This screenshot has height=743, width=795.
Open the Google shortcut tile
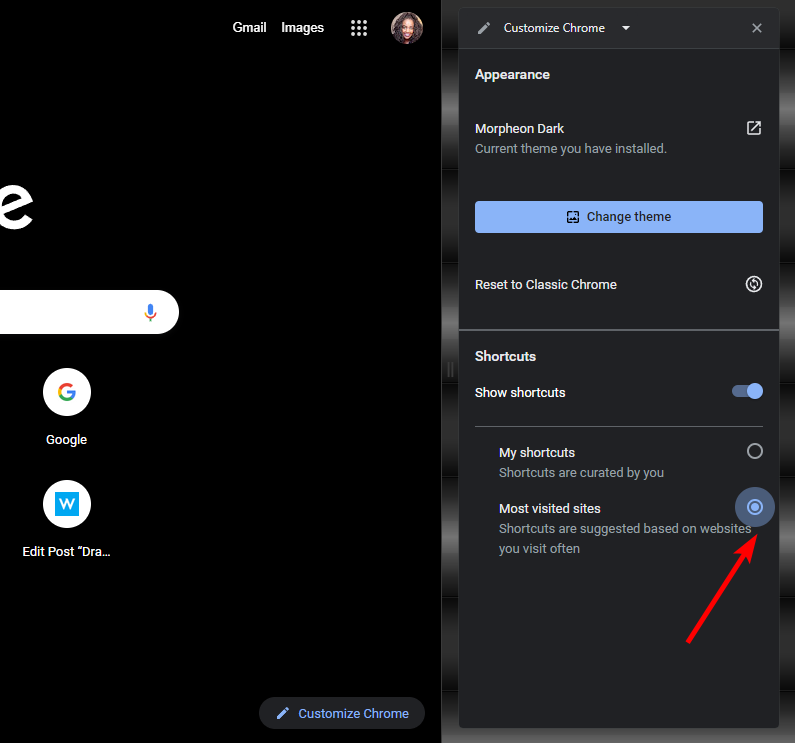tap(66, 408)
